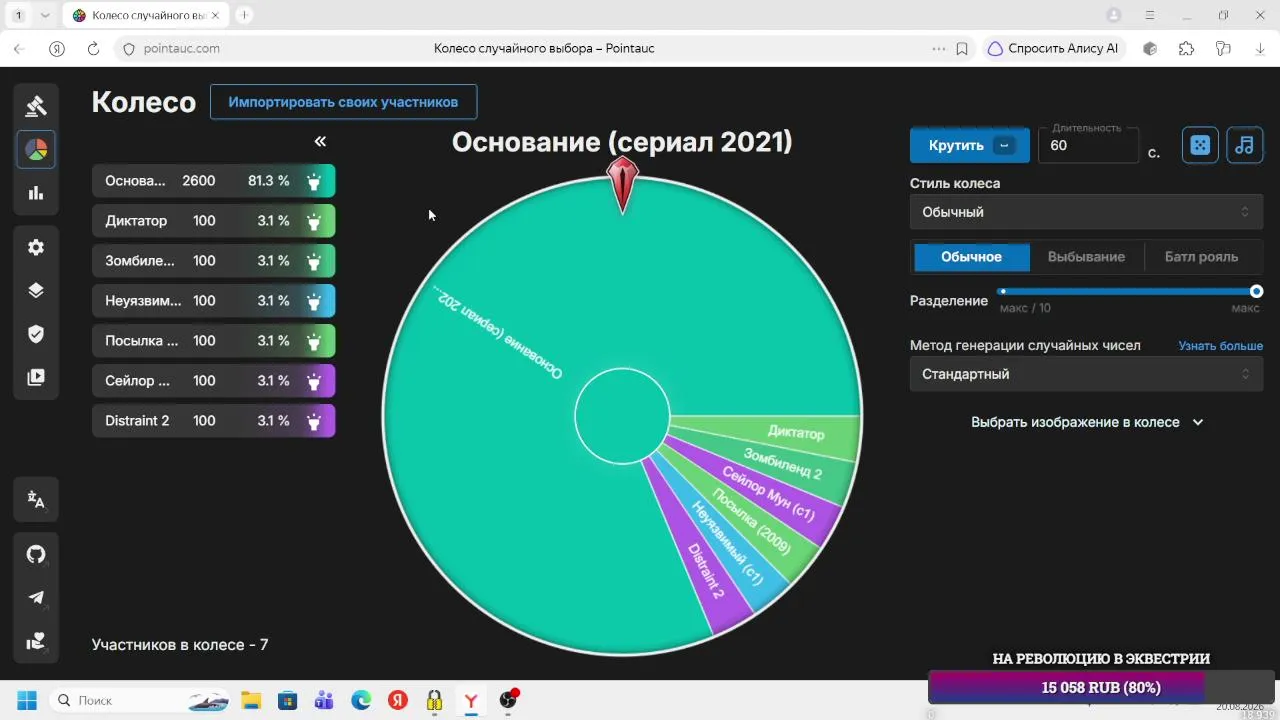1280x720 pixels.
Task: Select the Обычное wheel mode
Action: pos(971,257)
